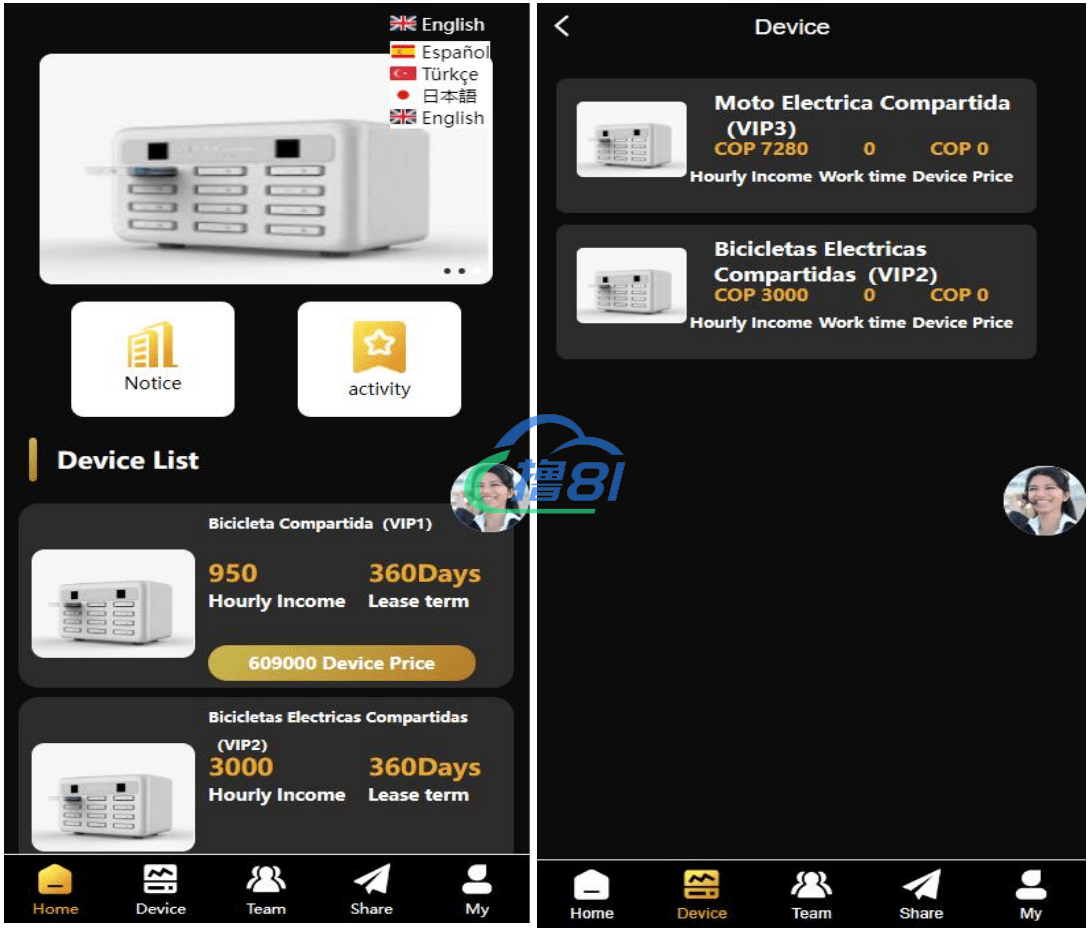
Task: Tap Home icon in right bottom bar
Action: [591, 886]
